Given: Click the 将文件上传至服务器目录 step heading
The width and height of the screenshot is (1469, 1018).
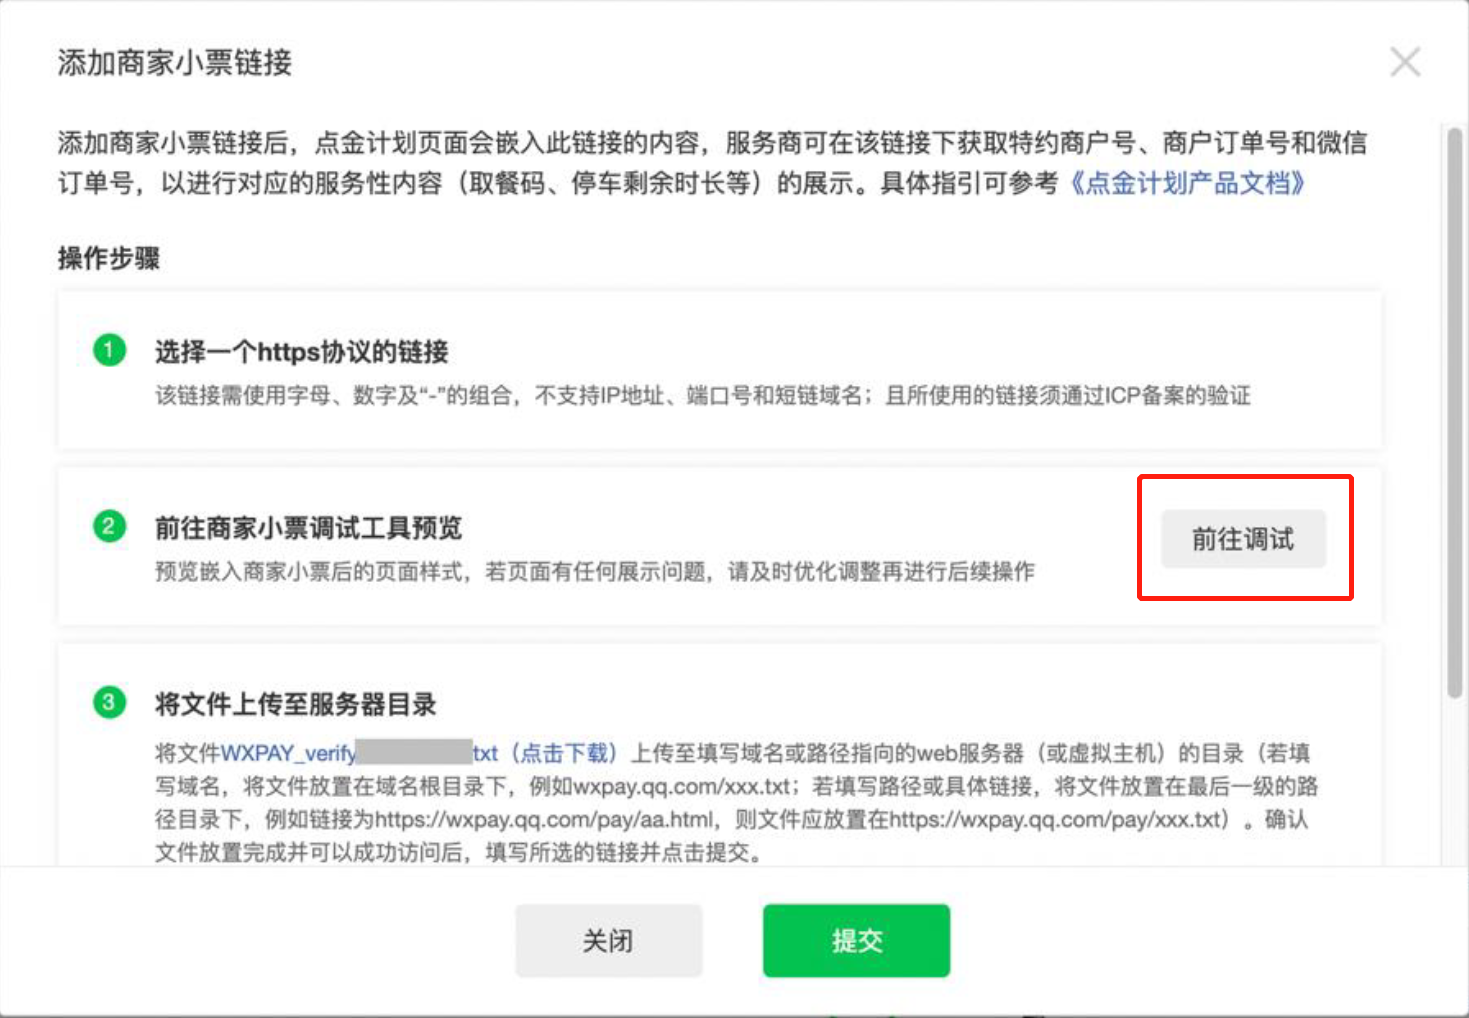Looking at the screenshot, I should (295, 704).
